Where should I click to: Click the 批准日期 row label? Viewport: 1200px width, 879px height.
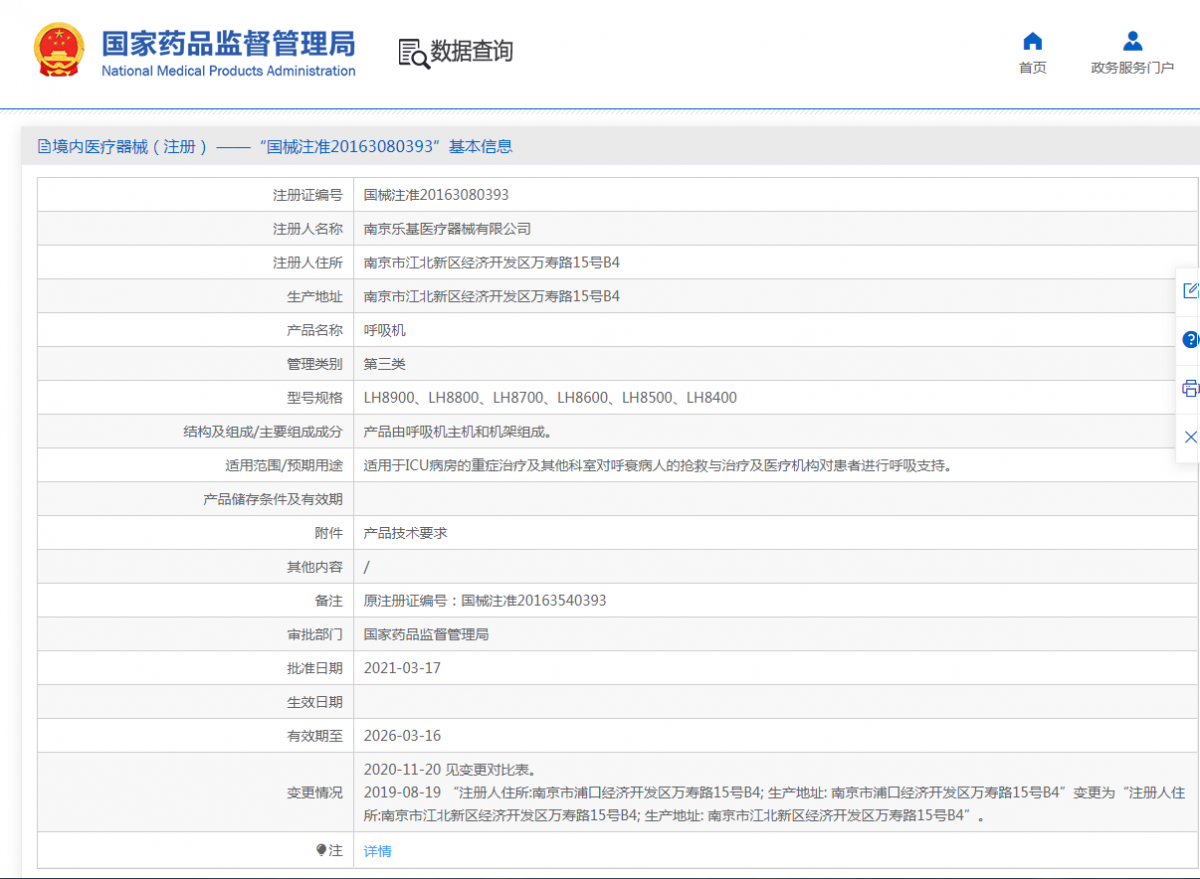coord(315,668)
